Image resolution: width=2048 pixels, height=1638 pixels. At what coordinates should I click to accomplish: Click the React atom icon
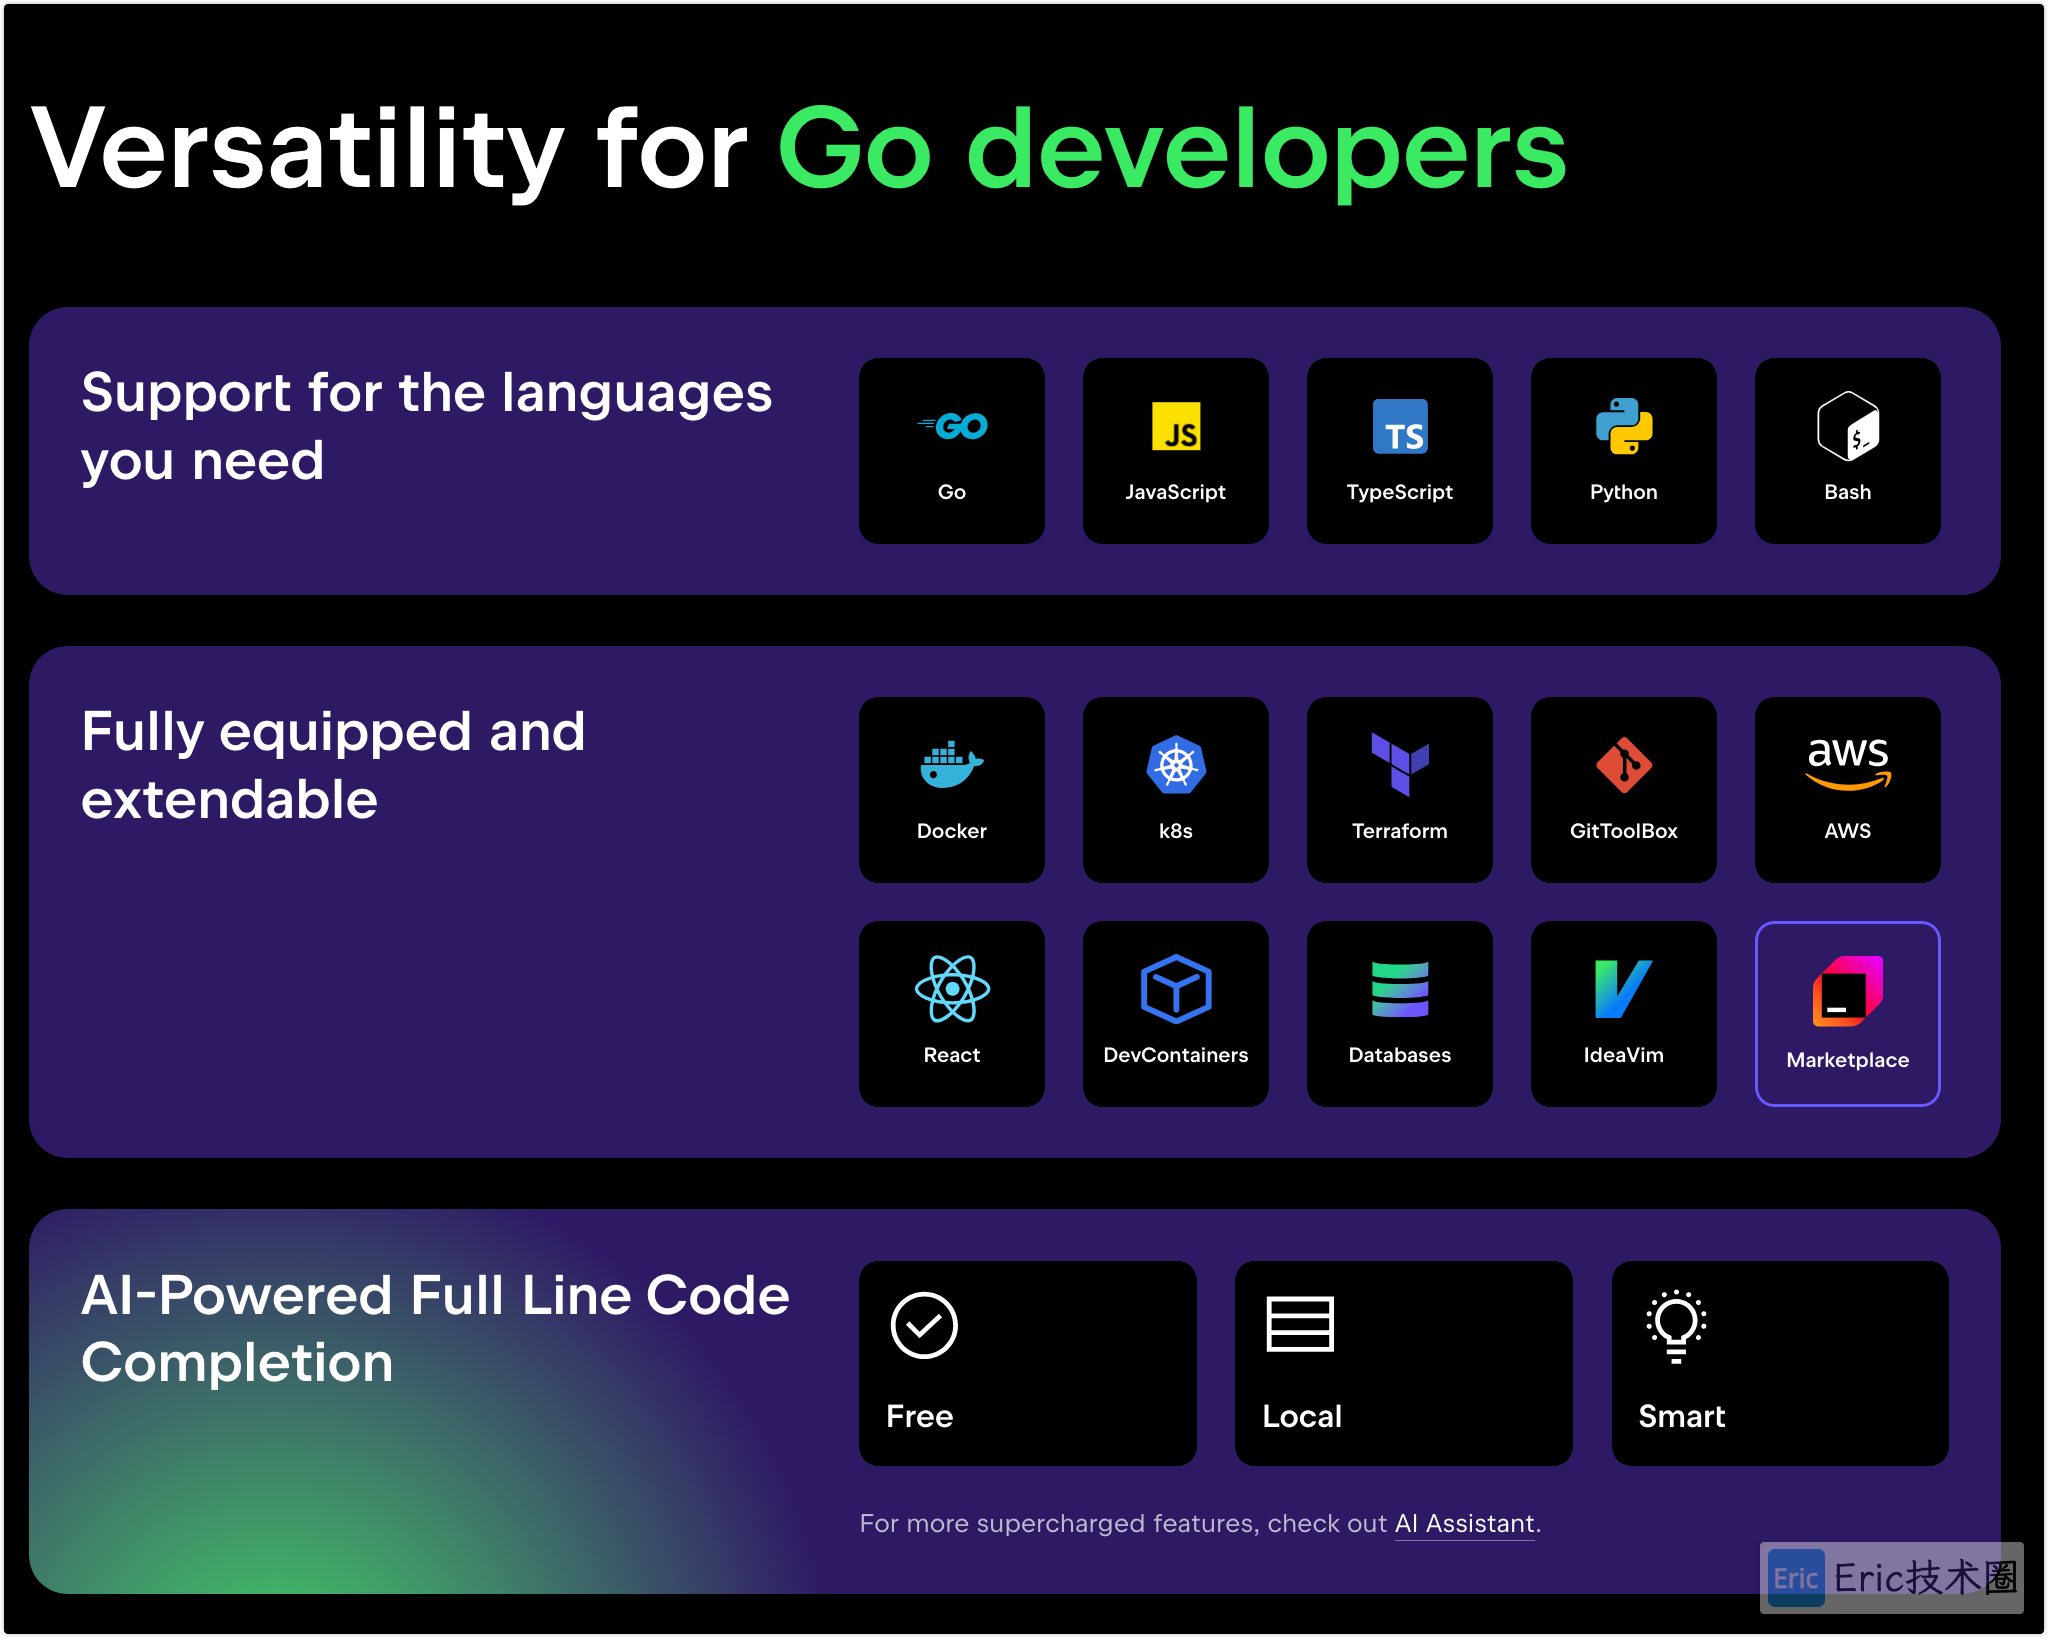tap(952, 989)
